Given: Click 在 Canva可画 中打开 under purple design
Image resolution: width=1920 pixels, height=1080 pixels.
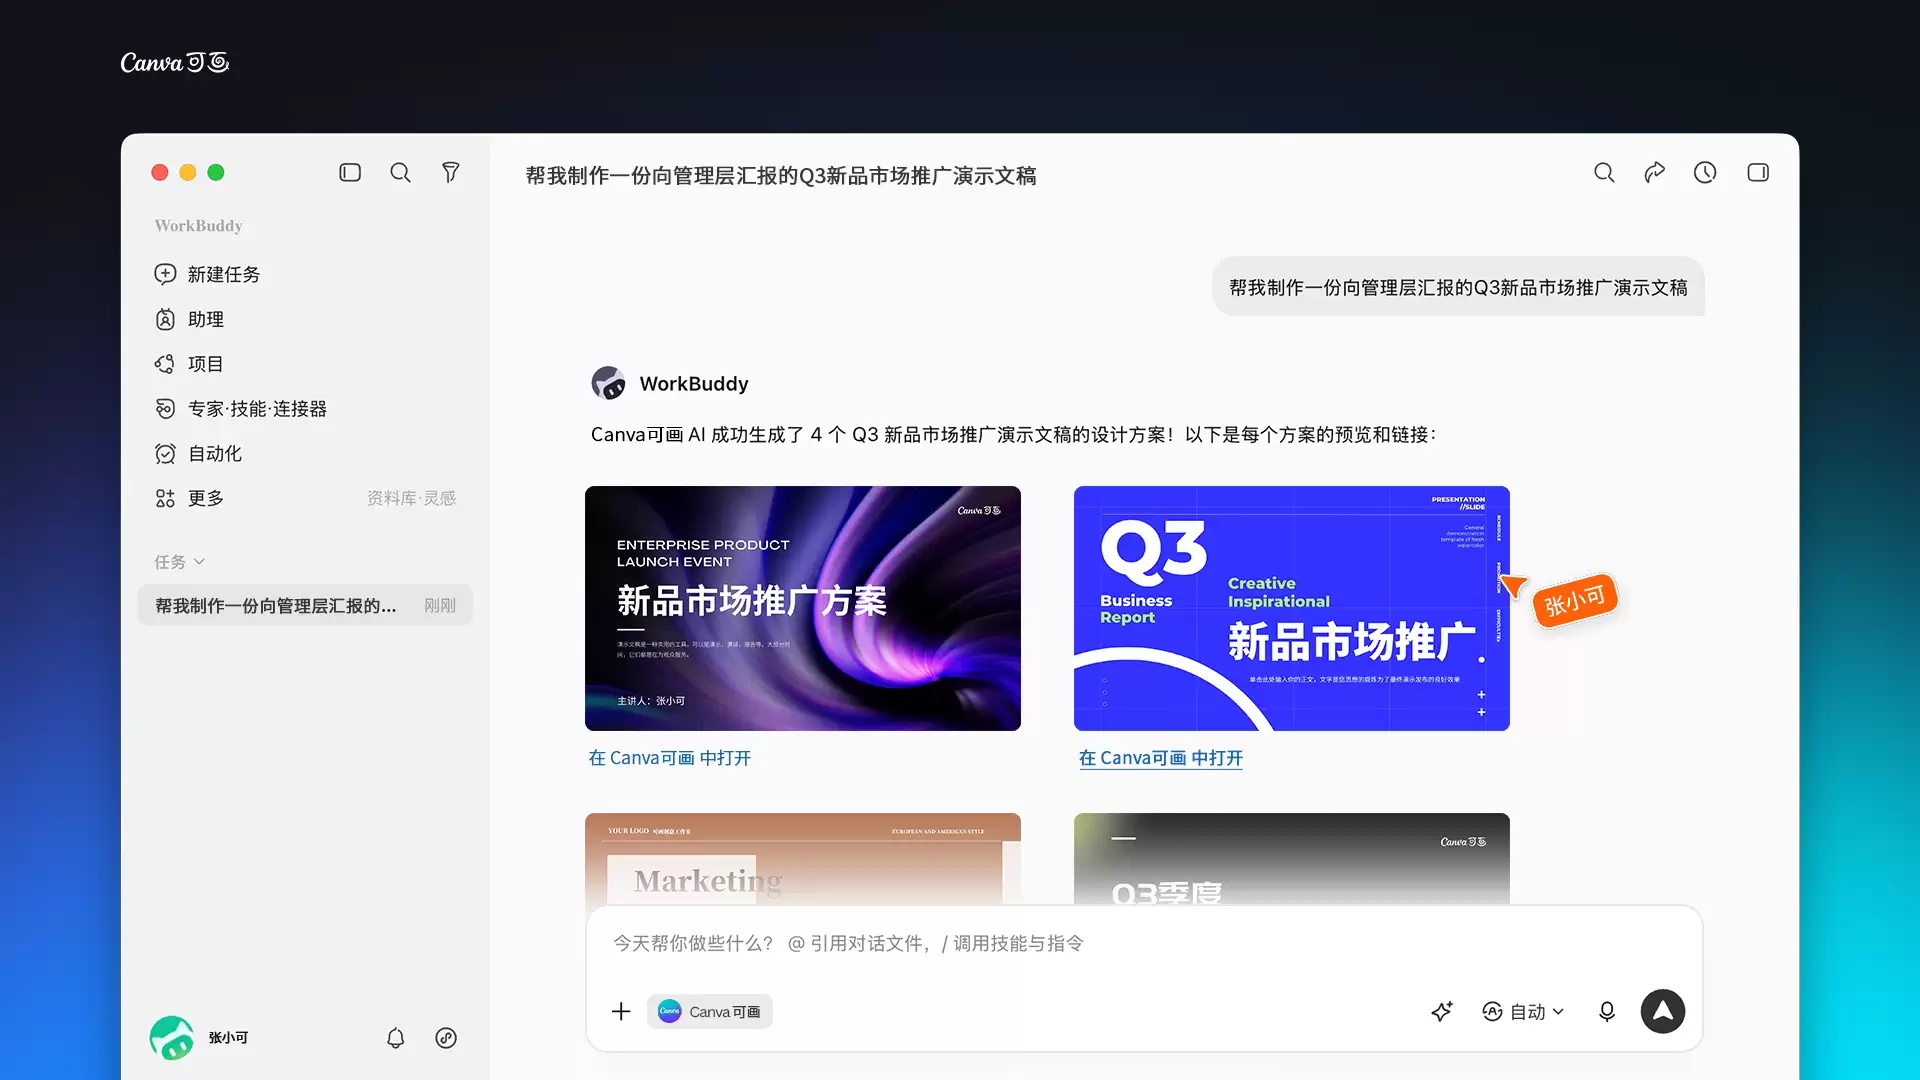Looking at the screenshot, I should click(x=670, y=758).
